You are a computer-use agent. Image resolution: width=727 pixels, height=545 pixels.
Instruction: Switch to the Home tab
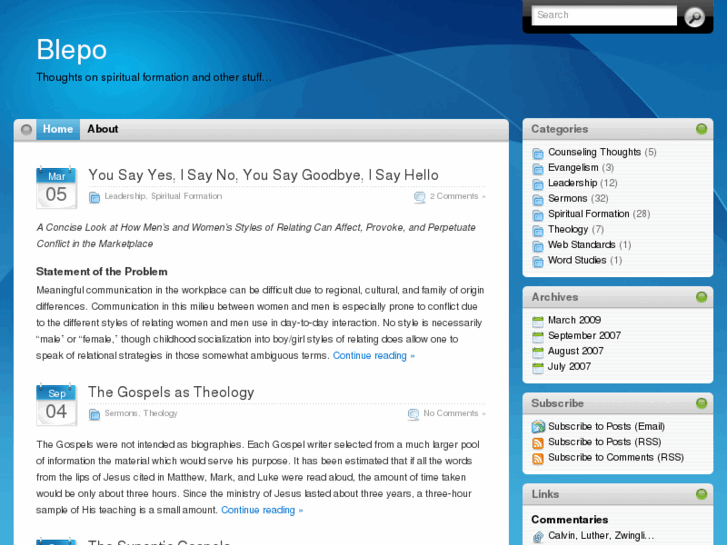[x=58, y=129]
